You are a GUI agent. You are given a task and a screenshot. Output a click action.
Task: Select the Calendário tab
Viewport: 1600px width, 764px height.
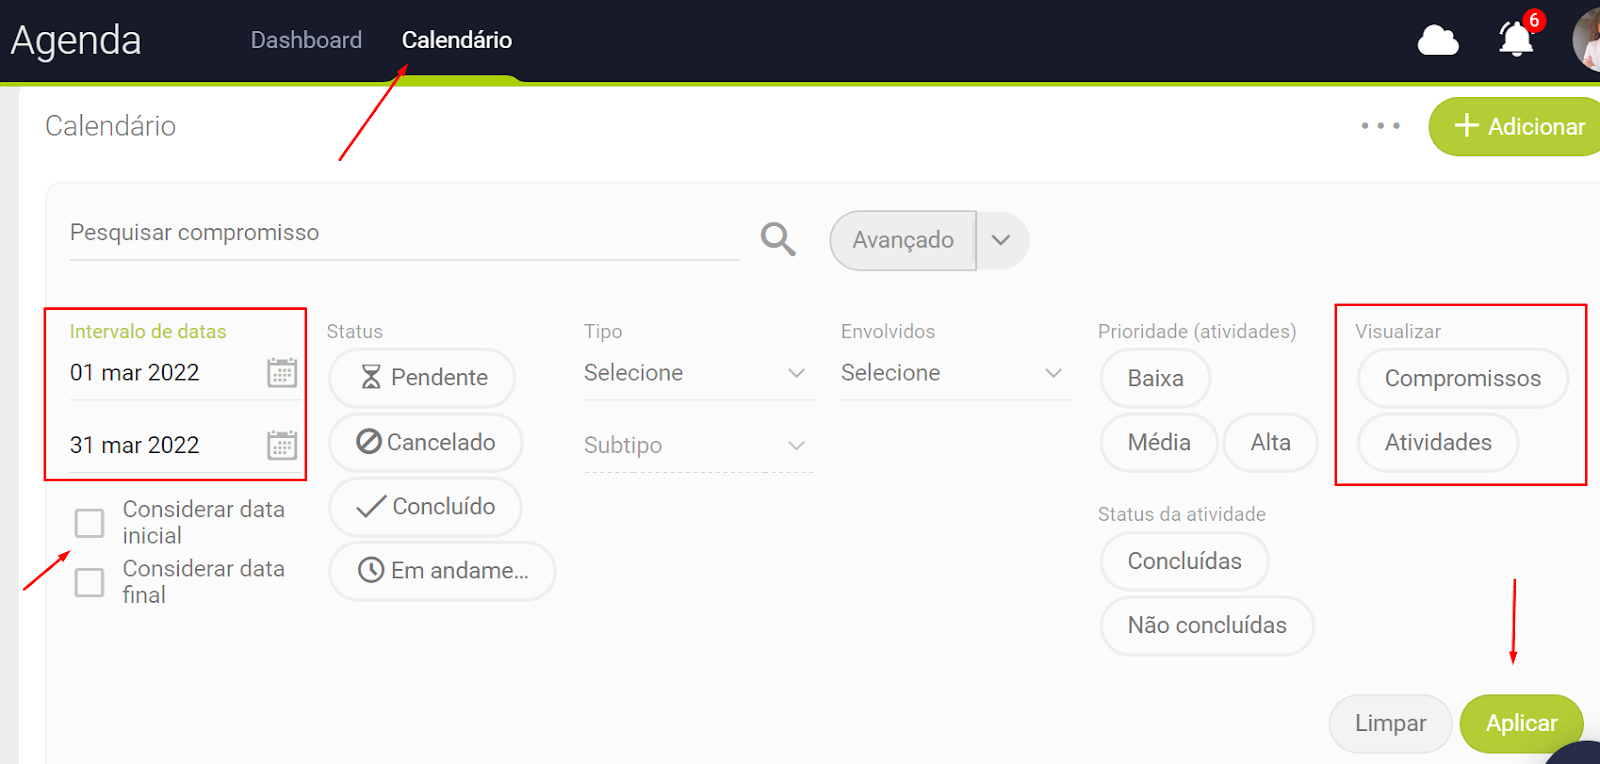tap(457, 40)
